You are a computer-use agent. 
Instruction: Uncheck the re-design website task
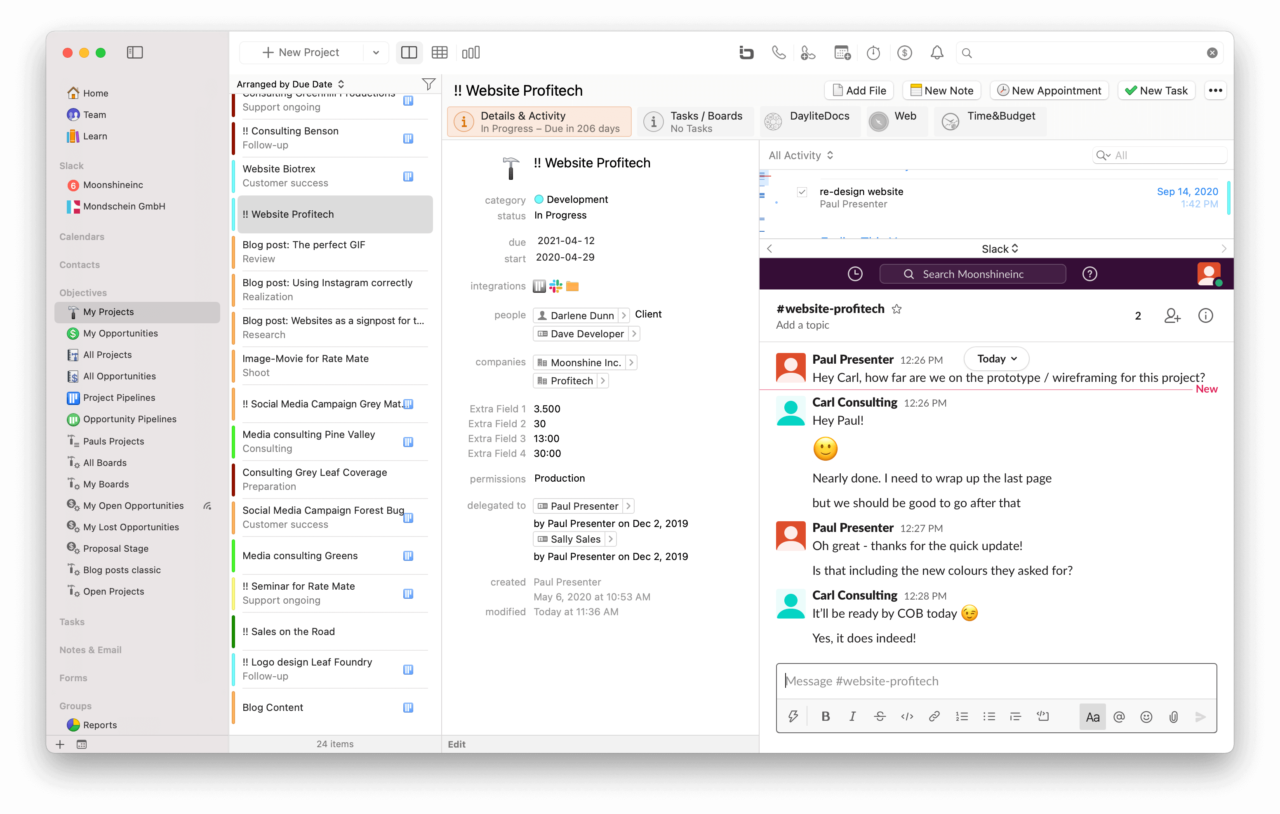click(802, 191)
